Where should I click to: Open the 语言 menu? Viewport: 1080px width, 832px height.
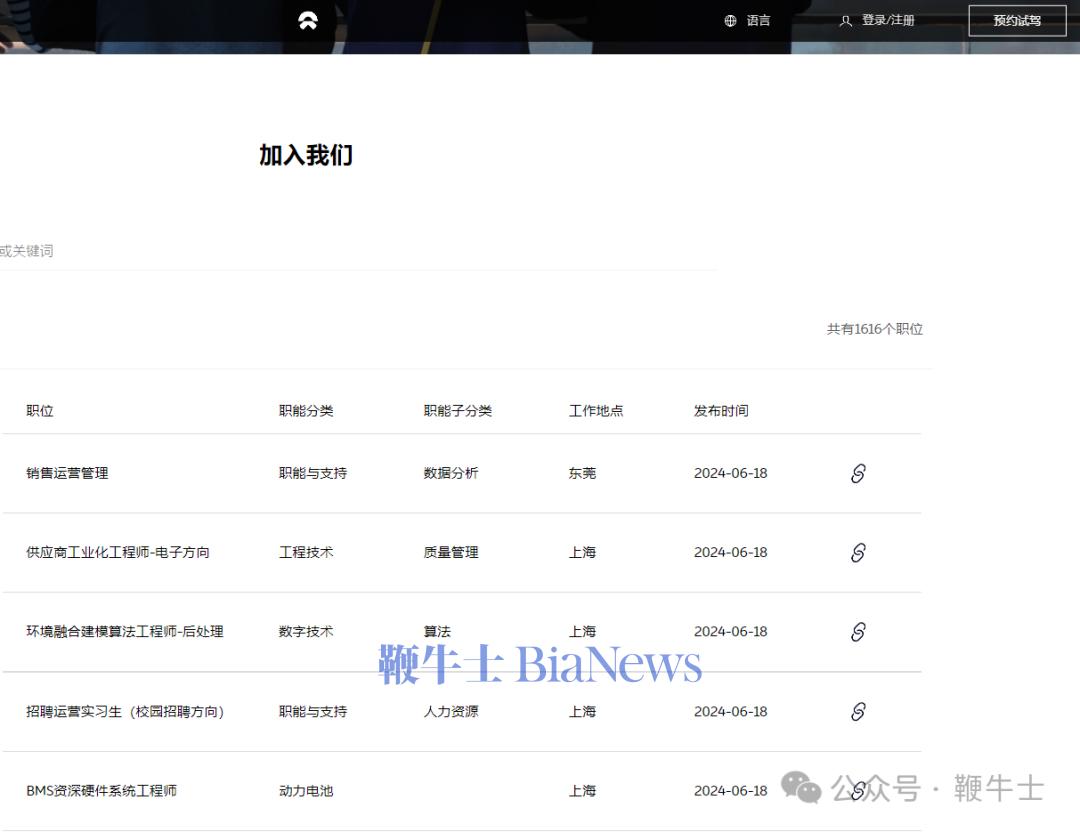click(758, 21)
